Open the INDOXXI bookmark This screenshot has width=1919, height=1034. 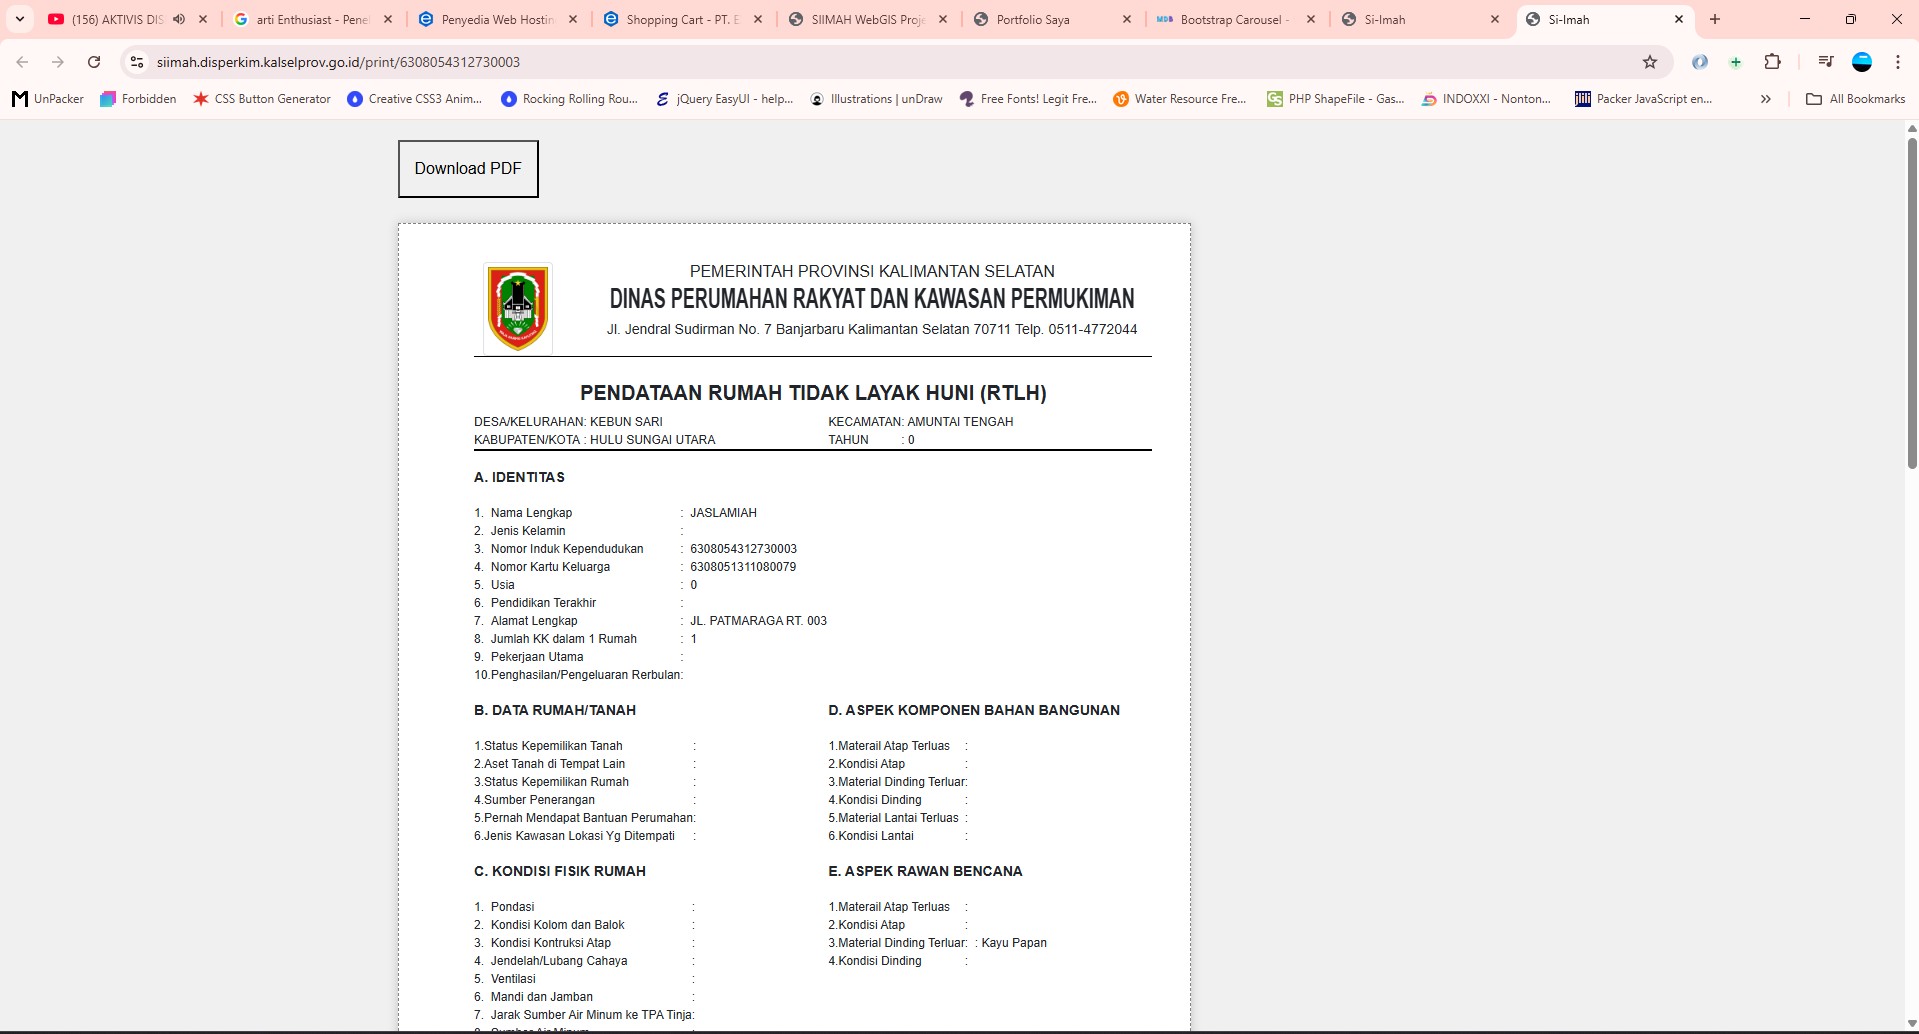[1486, 99]
